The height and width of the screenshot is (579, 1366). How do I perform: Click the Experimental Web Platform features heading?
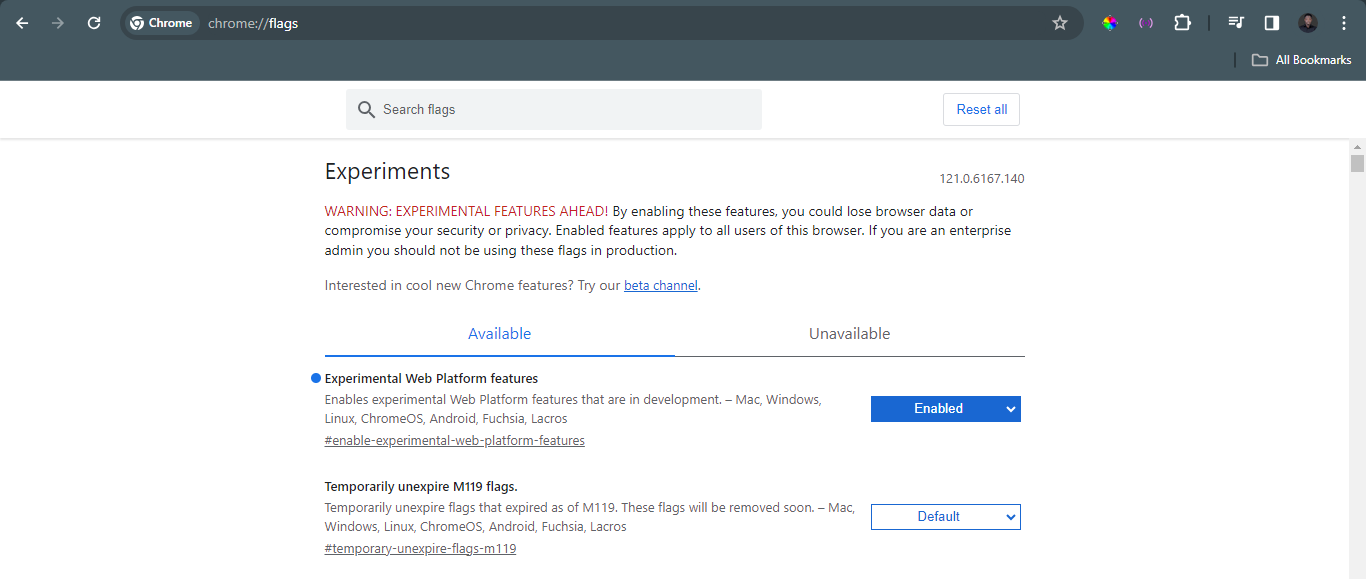432,379
